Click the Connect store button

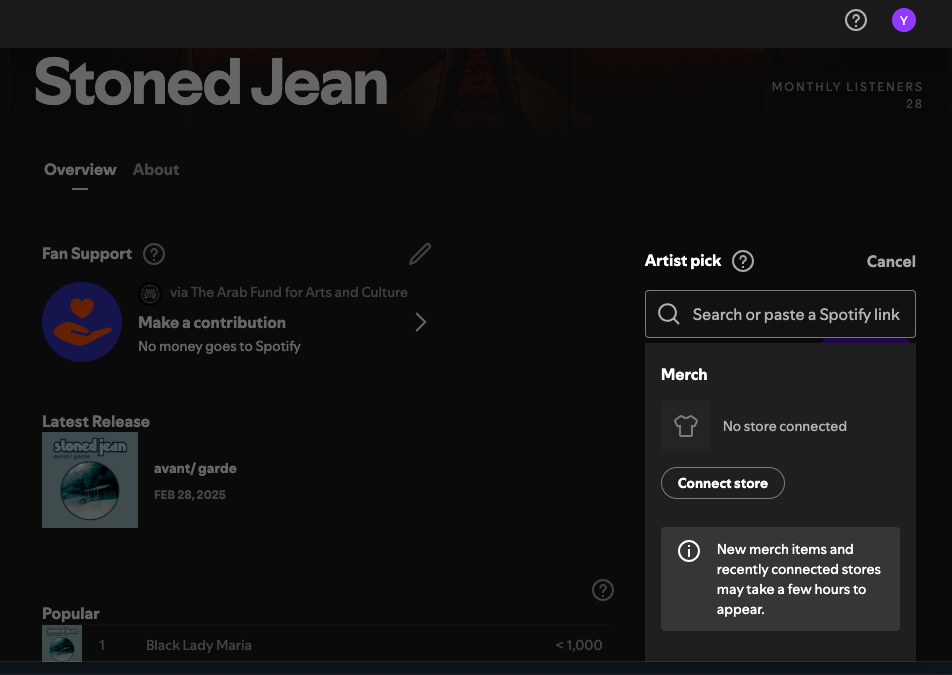[x=722, y=483]
